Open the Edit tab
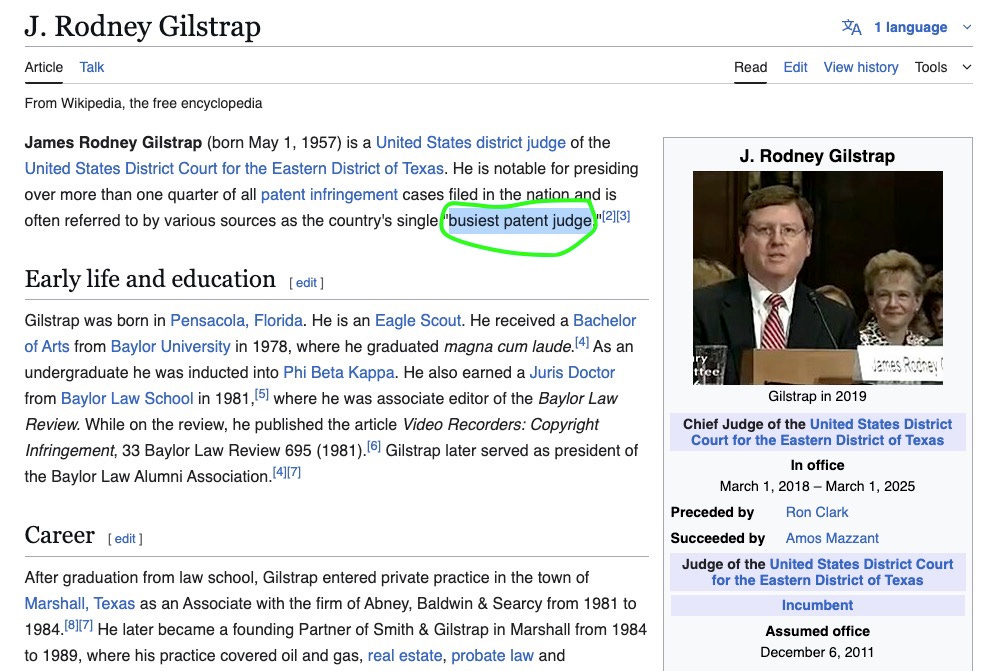 tap(795, 67)
